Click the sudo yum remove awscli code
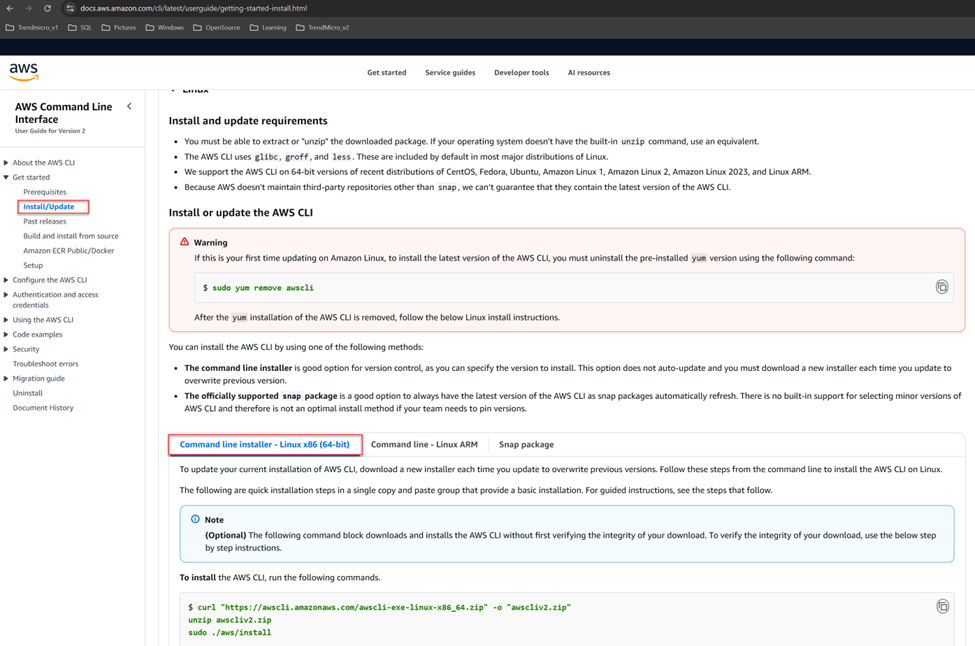 coord(263,288)
